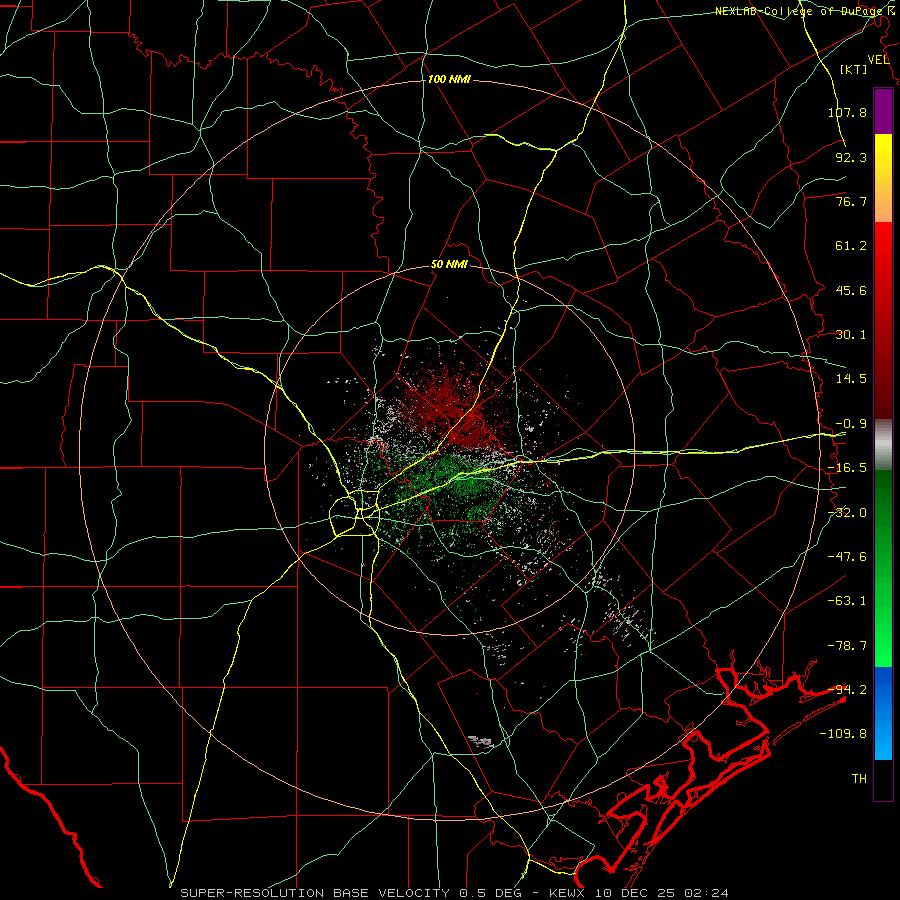The image size is (900, 900).
Task: Click the "VEL" heading above the scale
Action: [x=878, y=60]
